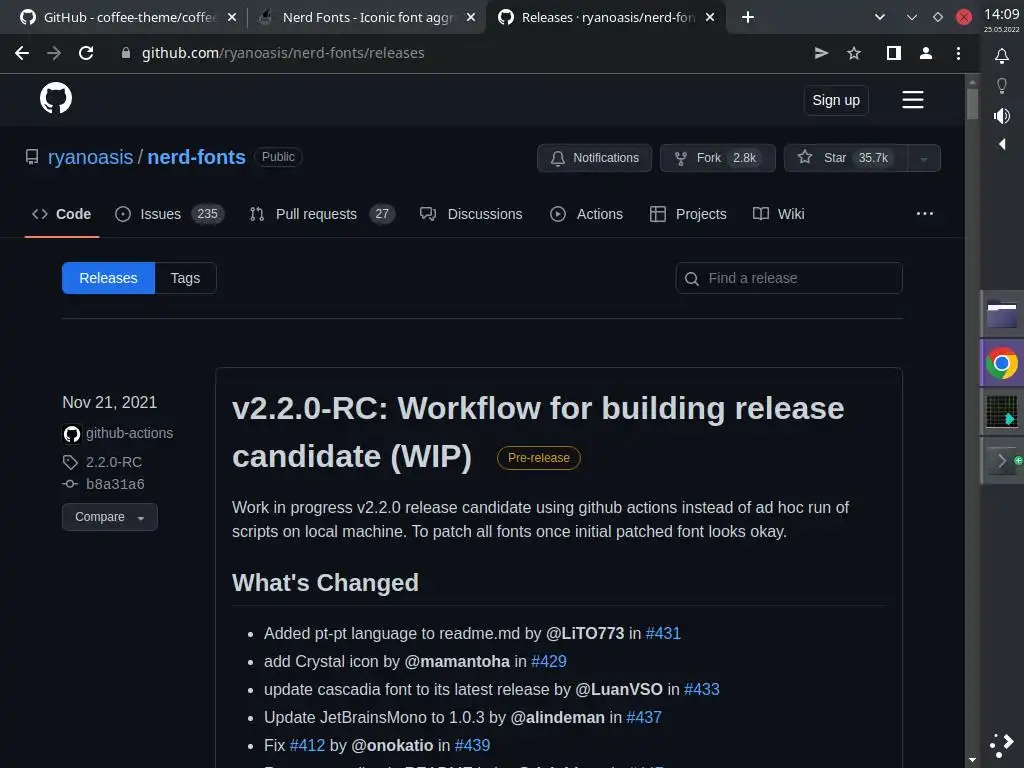Open a new browser tab
This screenshot has height=768, width=1024.
[x=748, y=17]
